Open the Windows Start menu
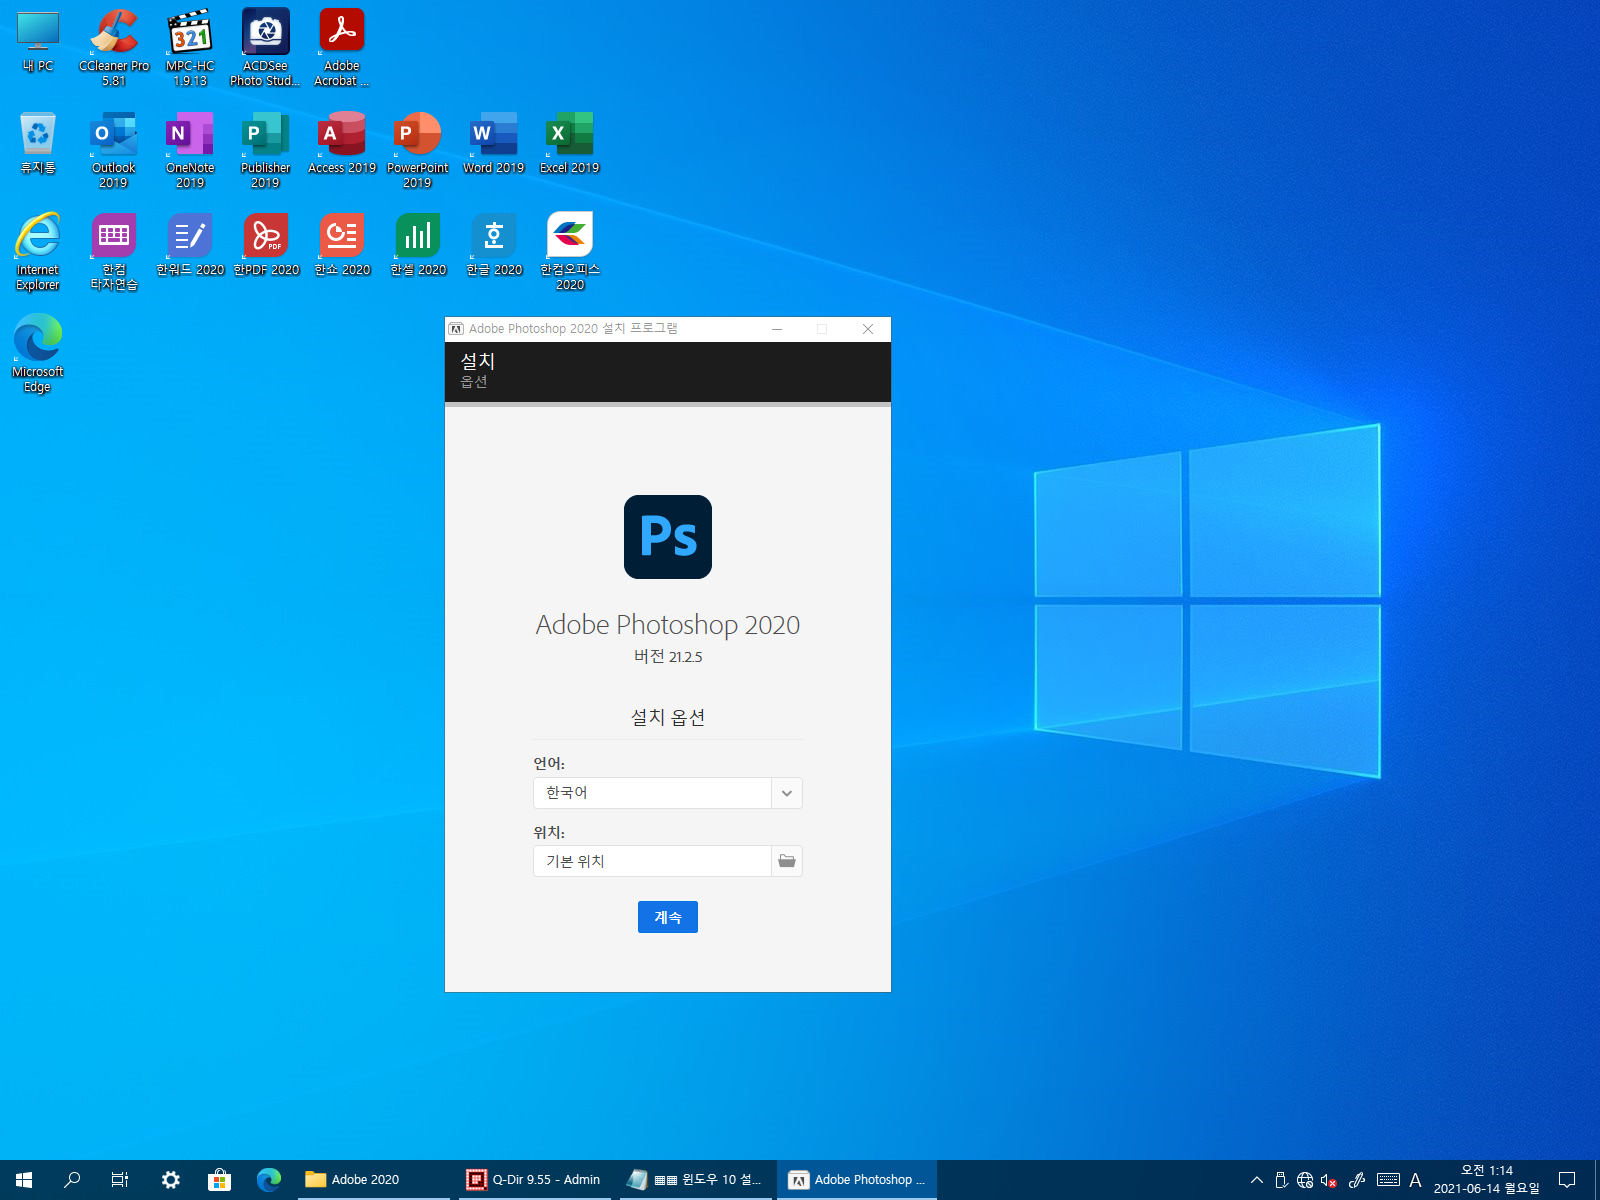 point(24,1180)
